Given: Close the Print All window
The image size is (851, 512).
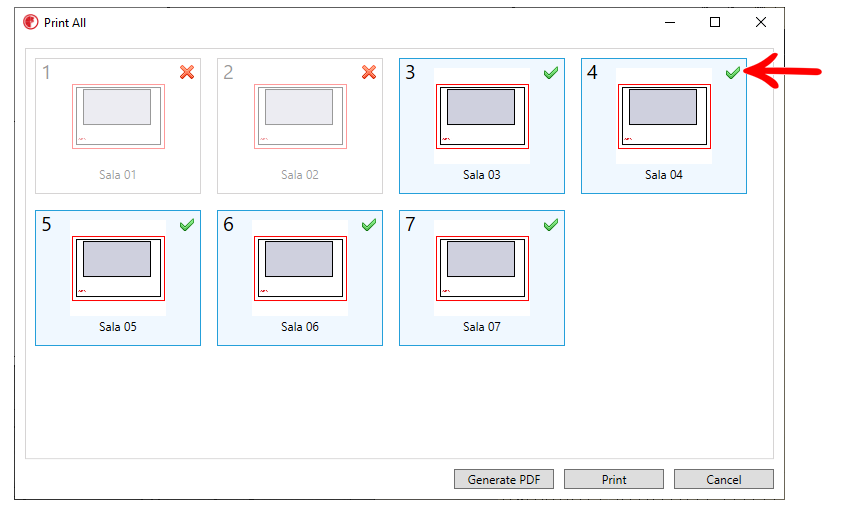Looking at the screenshot, I should pos(761,22).
